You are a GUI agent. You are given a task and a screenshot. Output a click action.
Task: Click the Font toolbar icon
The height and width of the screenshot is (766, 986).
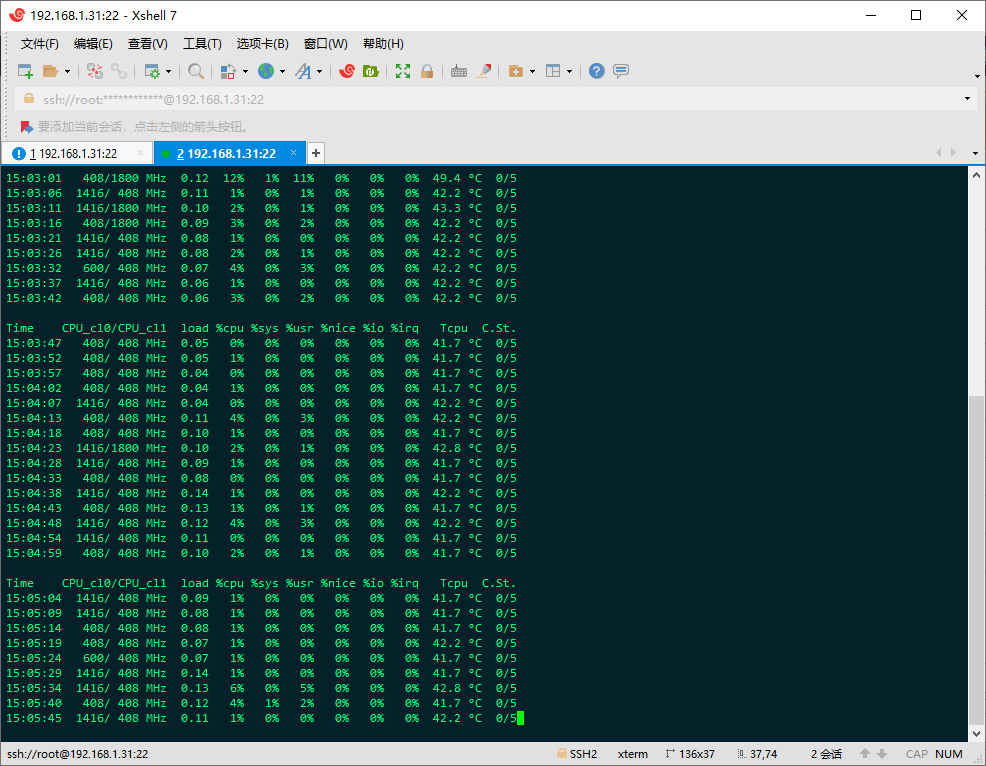(304, 71)
